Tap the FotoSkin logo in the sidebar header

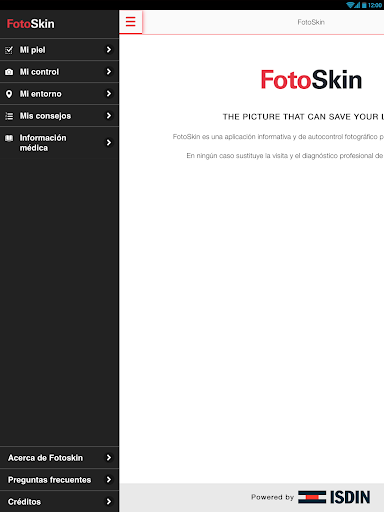(31, 24)
